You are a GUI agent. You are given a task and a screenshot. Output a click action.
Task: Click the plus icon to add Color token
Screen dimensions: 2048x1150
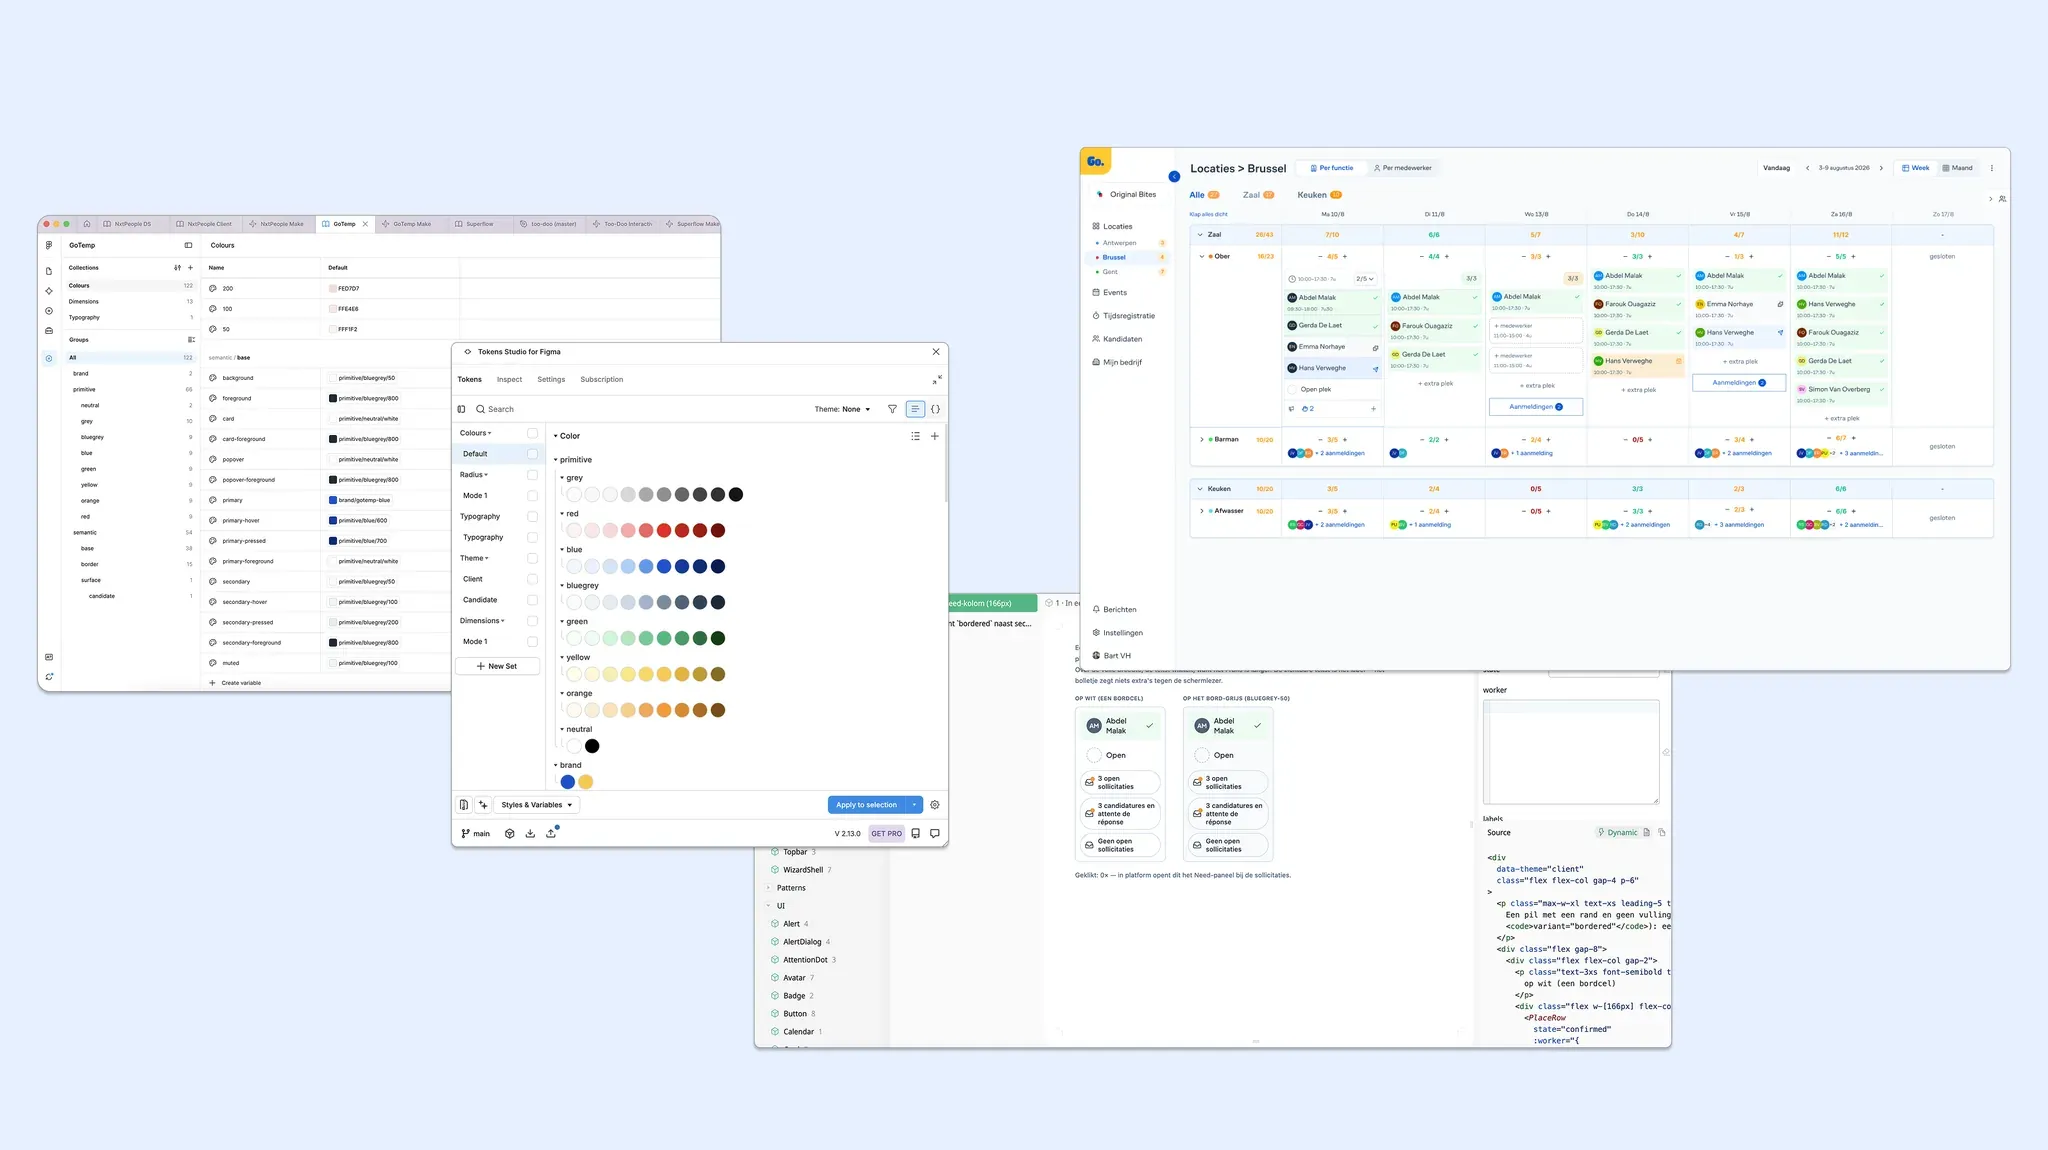[x=935, y=436]
